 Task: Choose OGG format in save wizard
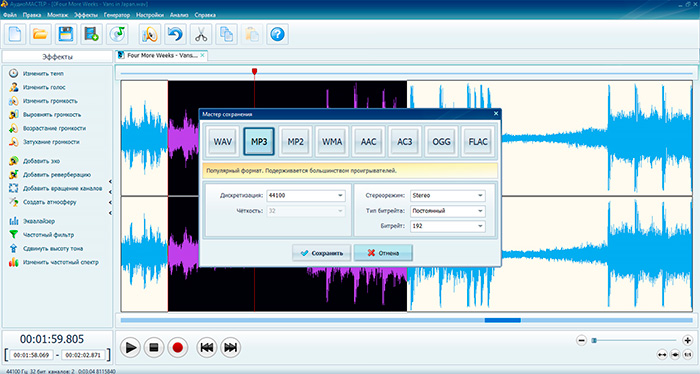[441, 141]
